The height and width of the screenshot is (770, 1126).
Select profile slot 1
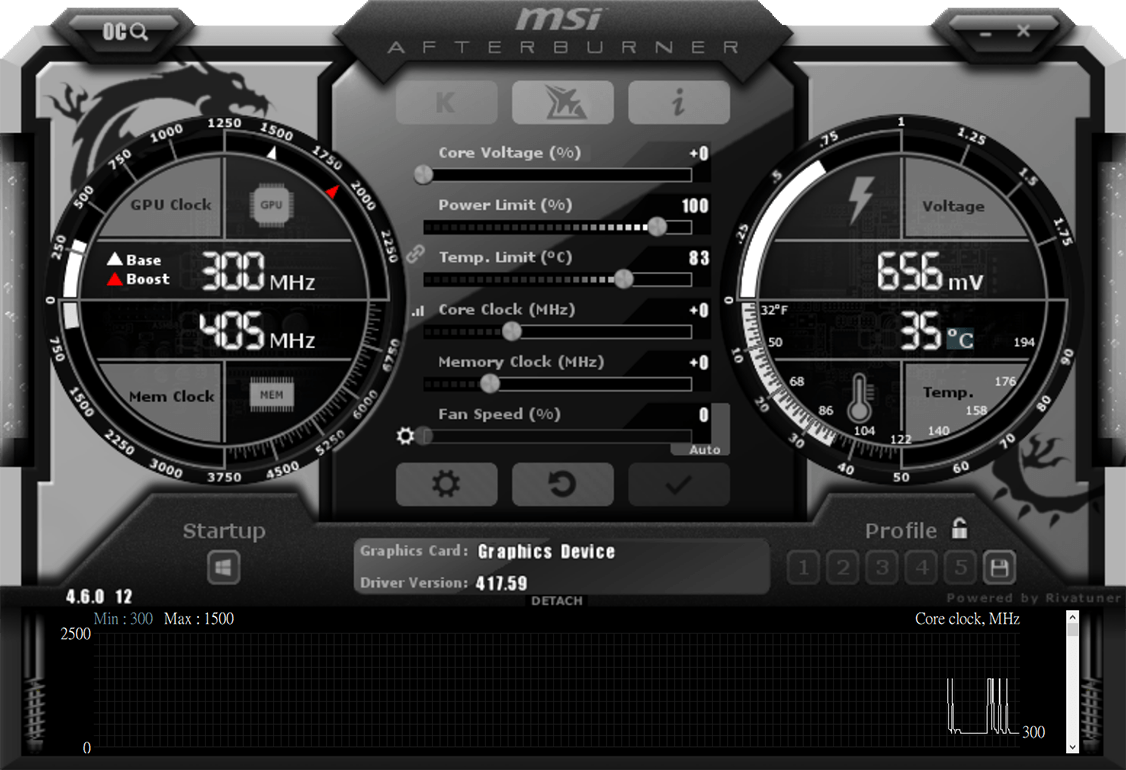coord(803,567)
